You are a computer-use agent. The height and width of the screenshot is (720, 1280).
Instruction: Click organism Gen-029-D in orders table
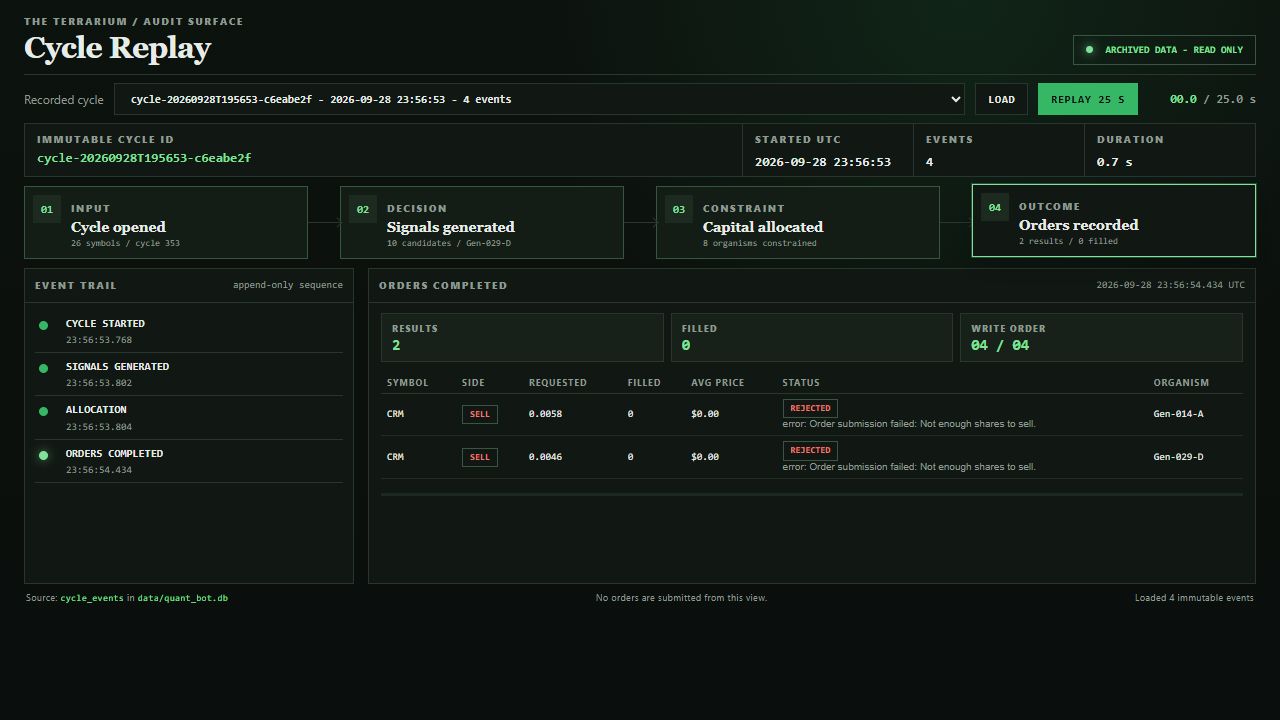[1178, 457]
